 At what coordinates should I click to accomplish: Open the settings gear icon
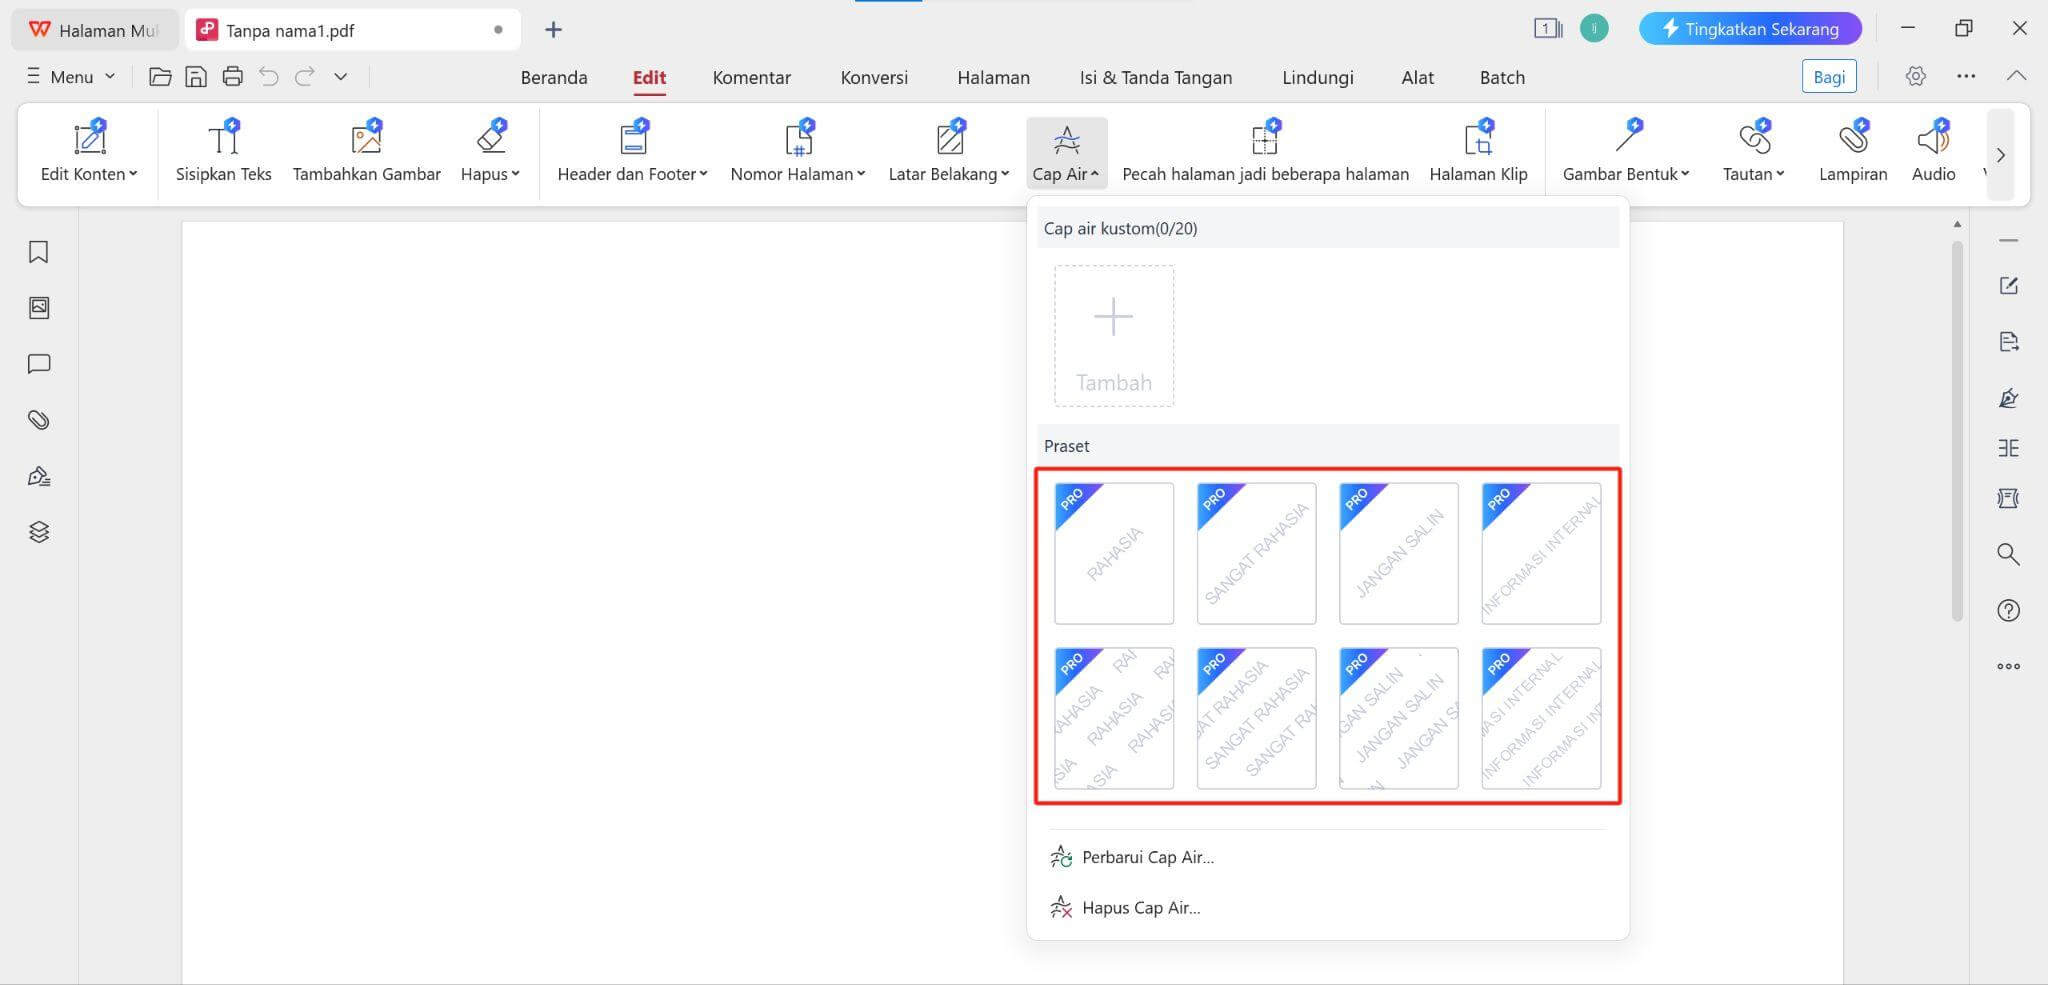[x=1916, y=76]
